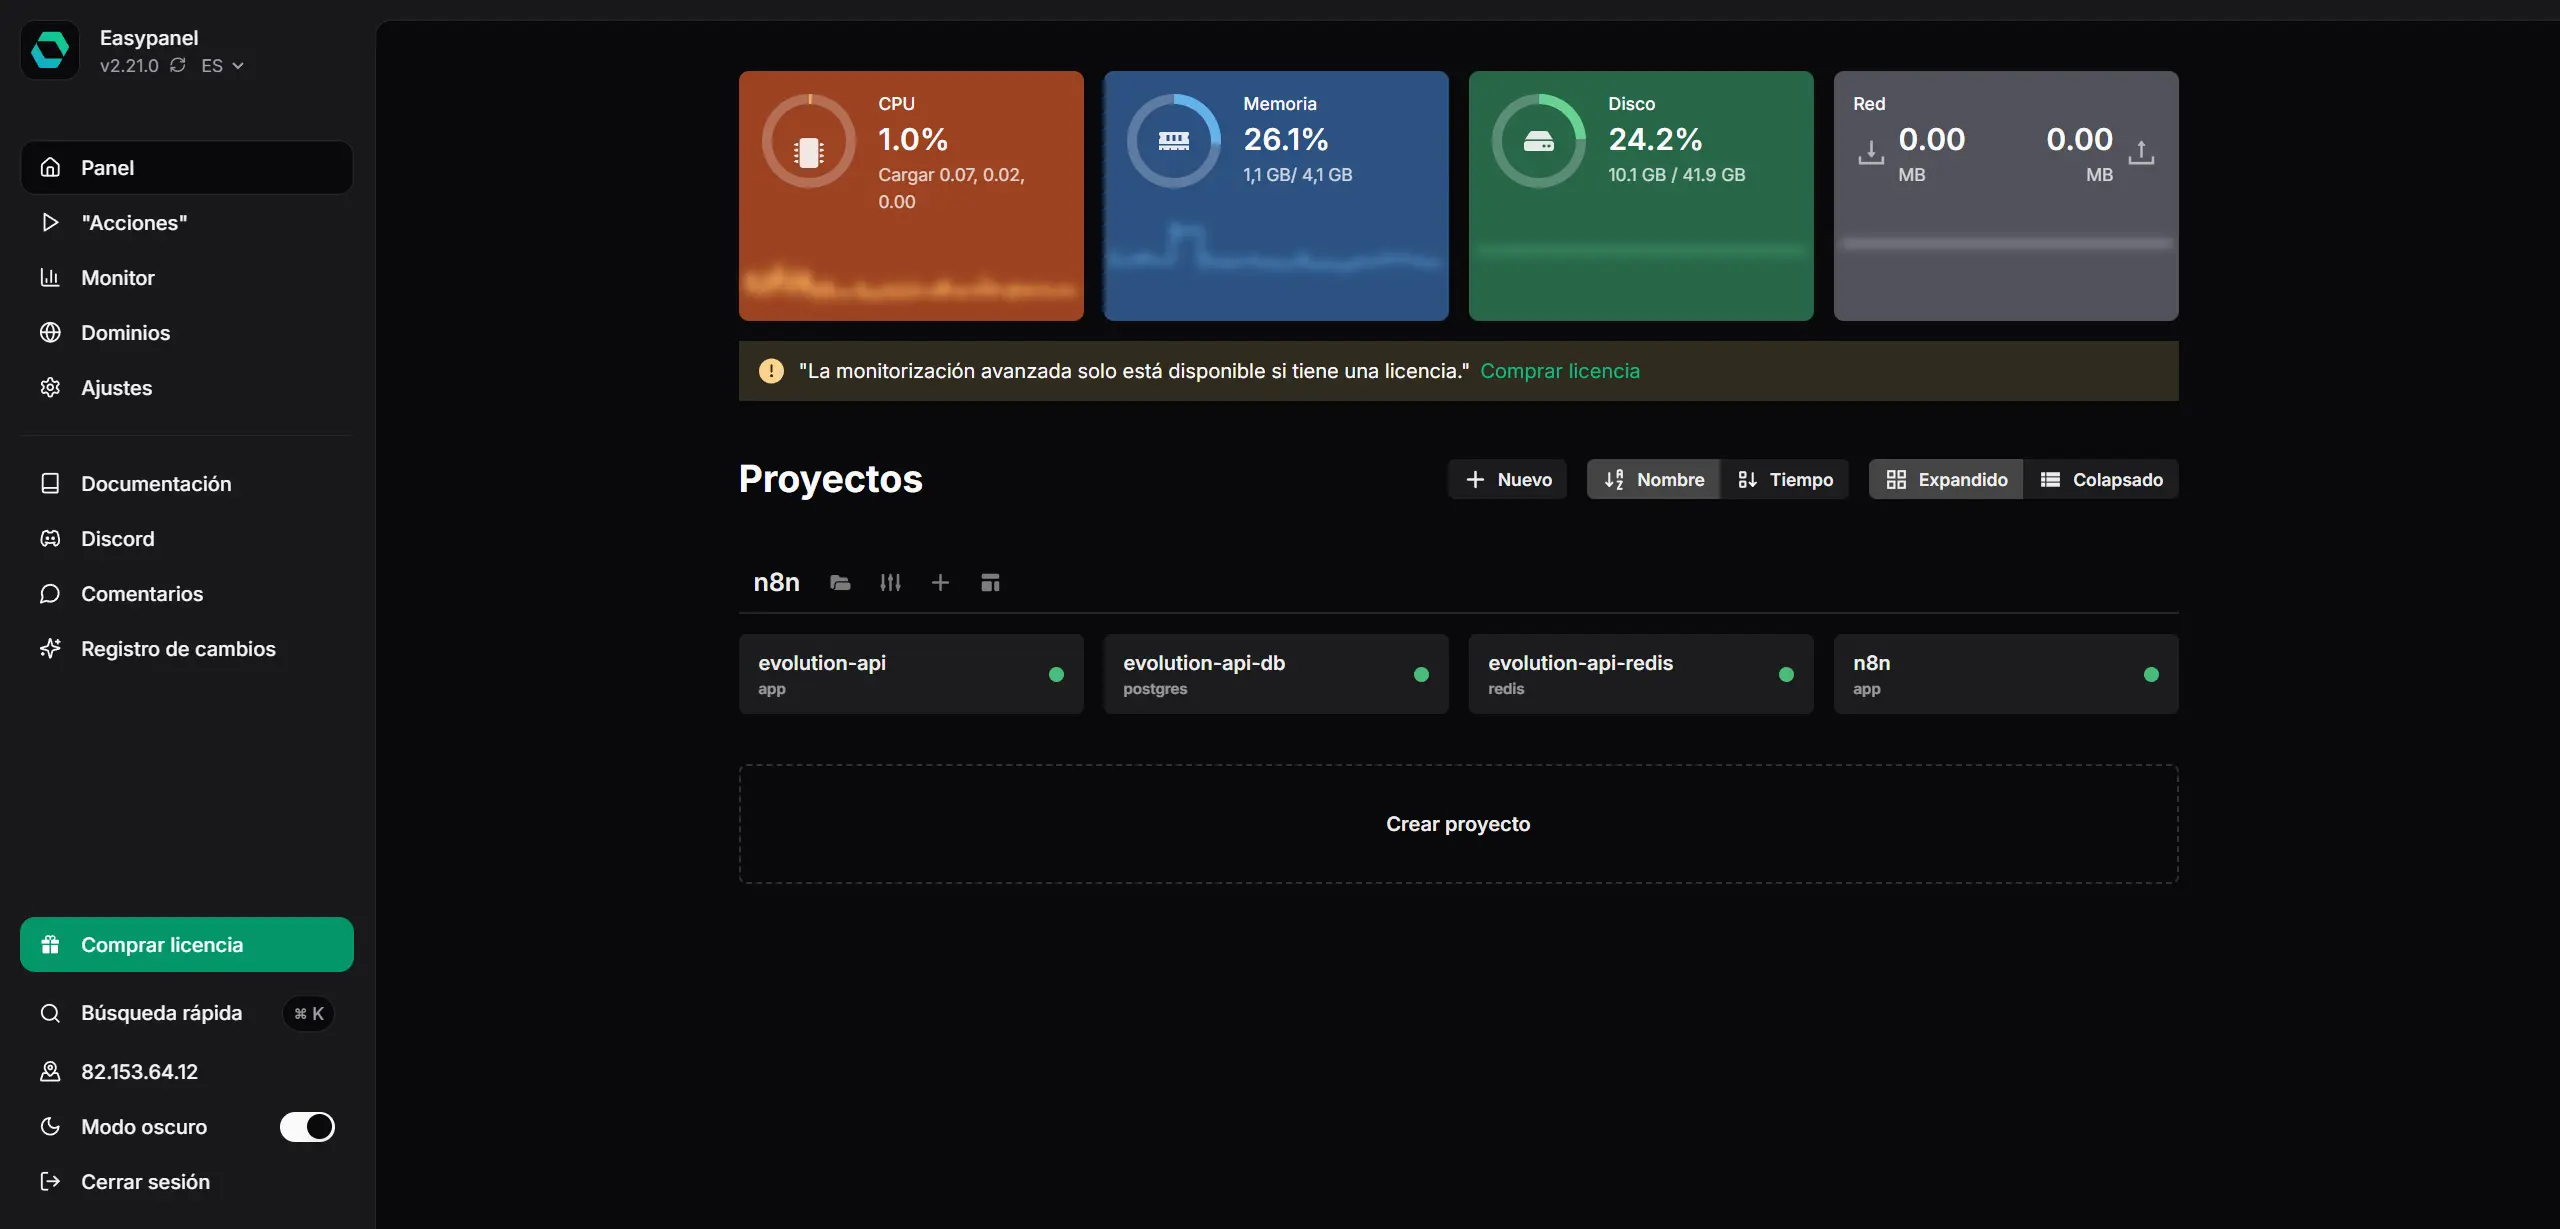Open the n8n project name
Screen dimensions: 2560x1229
776,582
